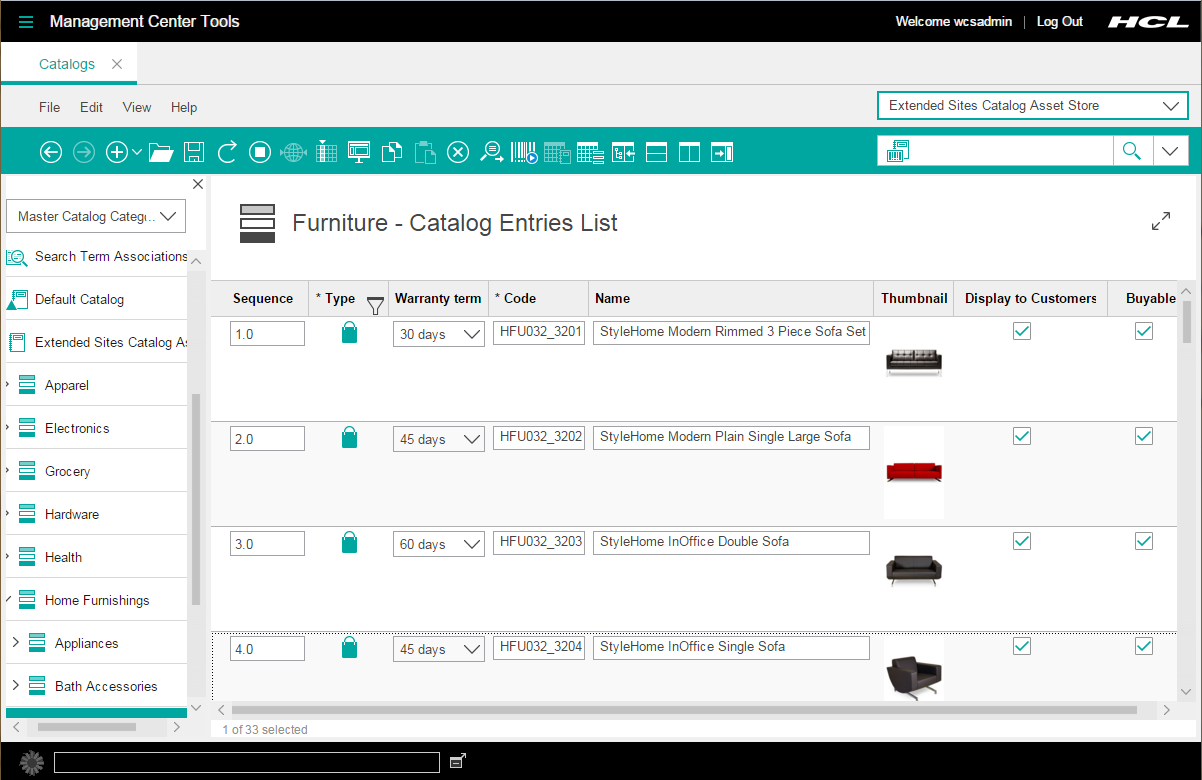The width and height of the screenshot is (1202, 780).
Task: Click the StyleHome red sofa thumbnail
Action: click(913, 471)
